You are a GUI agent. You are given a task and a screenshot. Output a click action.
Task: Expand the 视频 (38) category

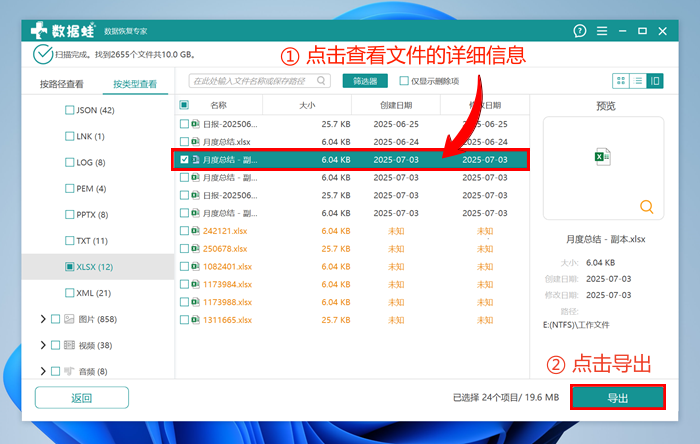coord(43,345)
